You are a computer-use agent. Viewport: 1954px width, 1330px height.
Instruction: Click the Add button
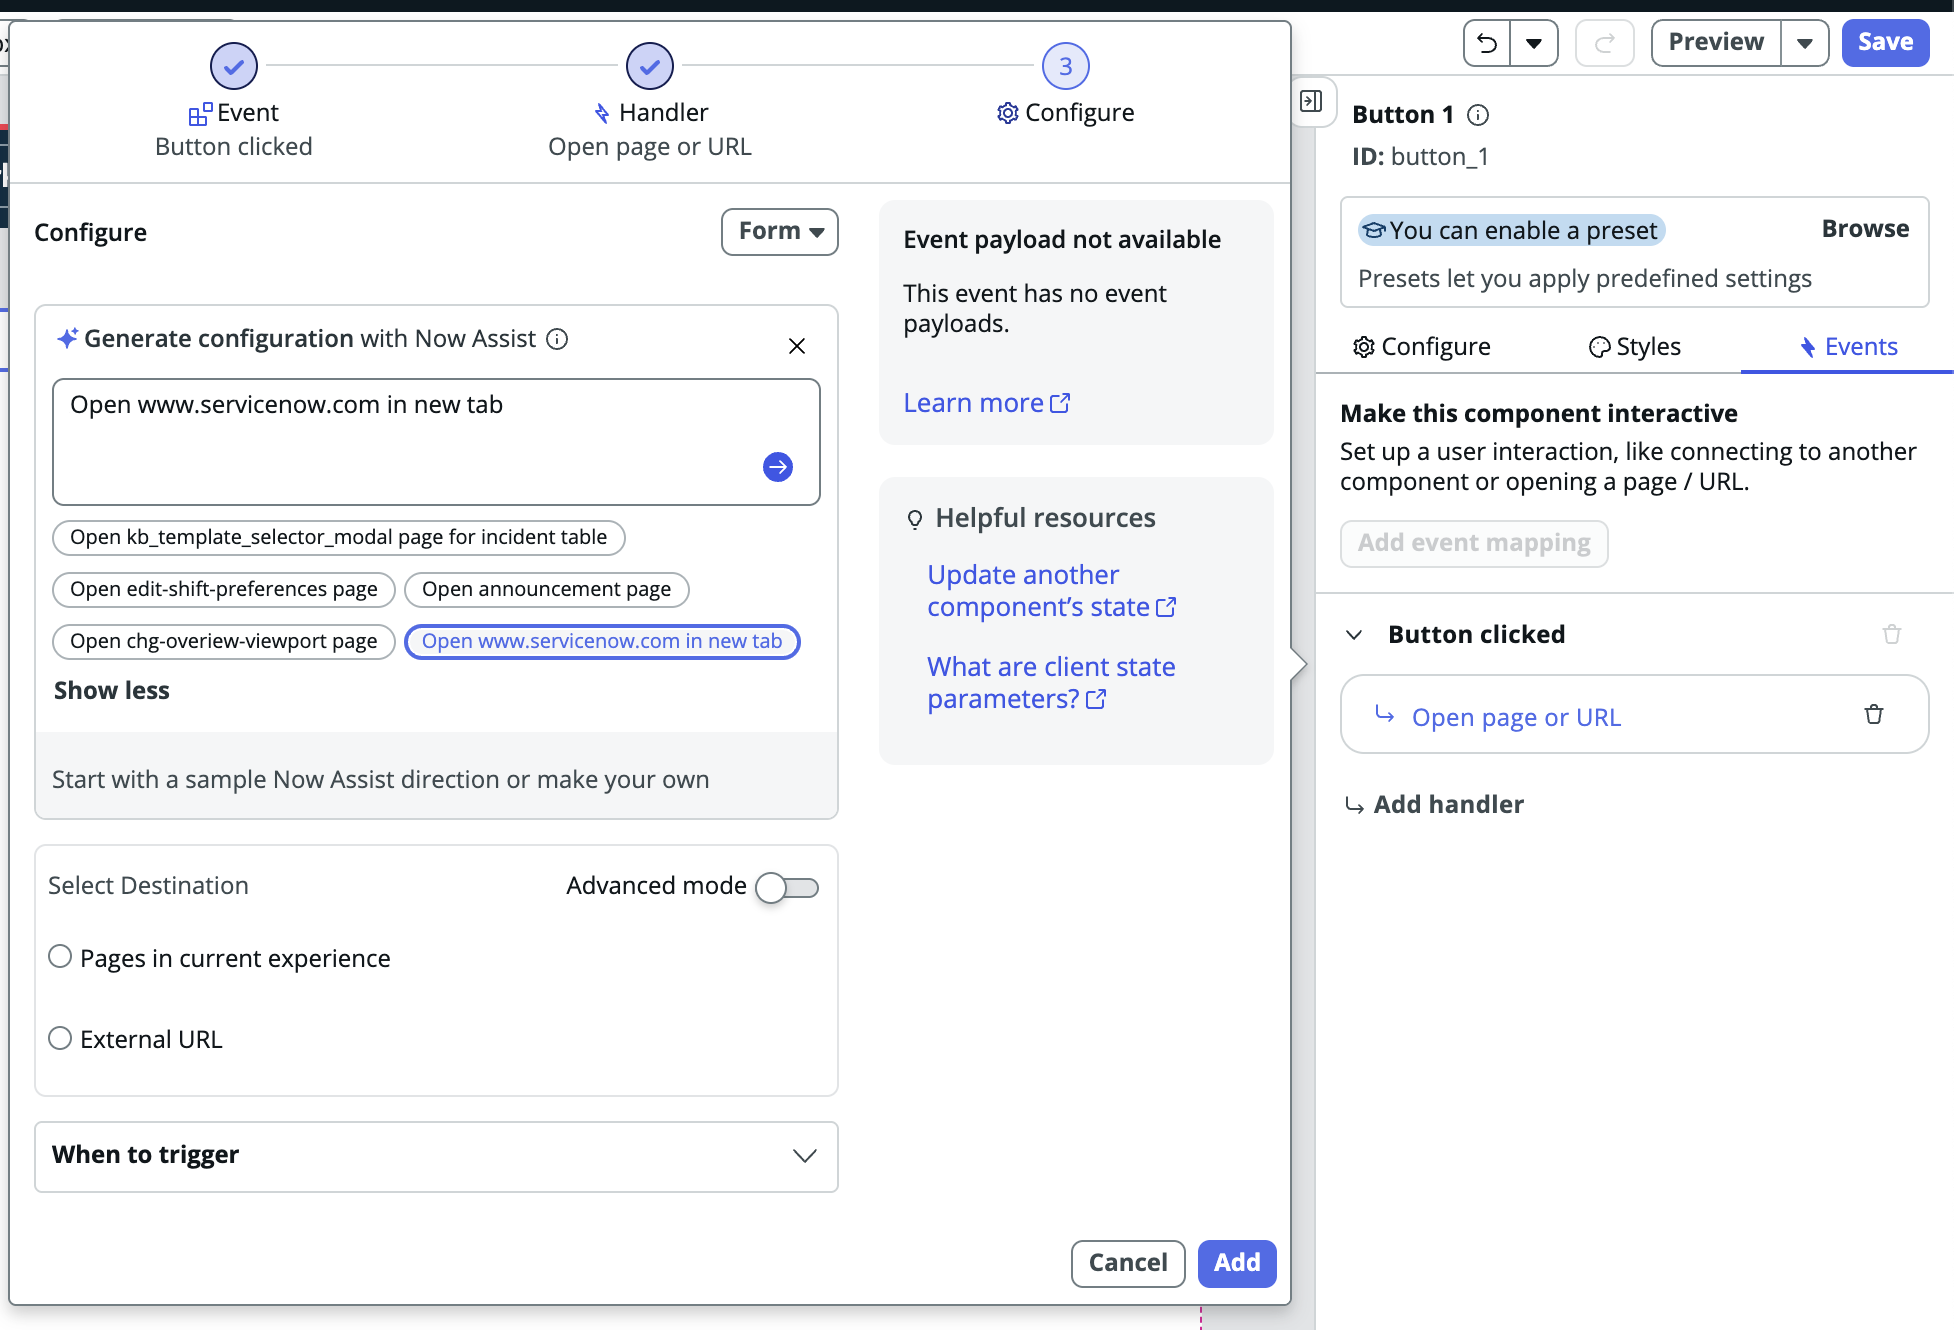(1237, 1263)
